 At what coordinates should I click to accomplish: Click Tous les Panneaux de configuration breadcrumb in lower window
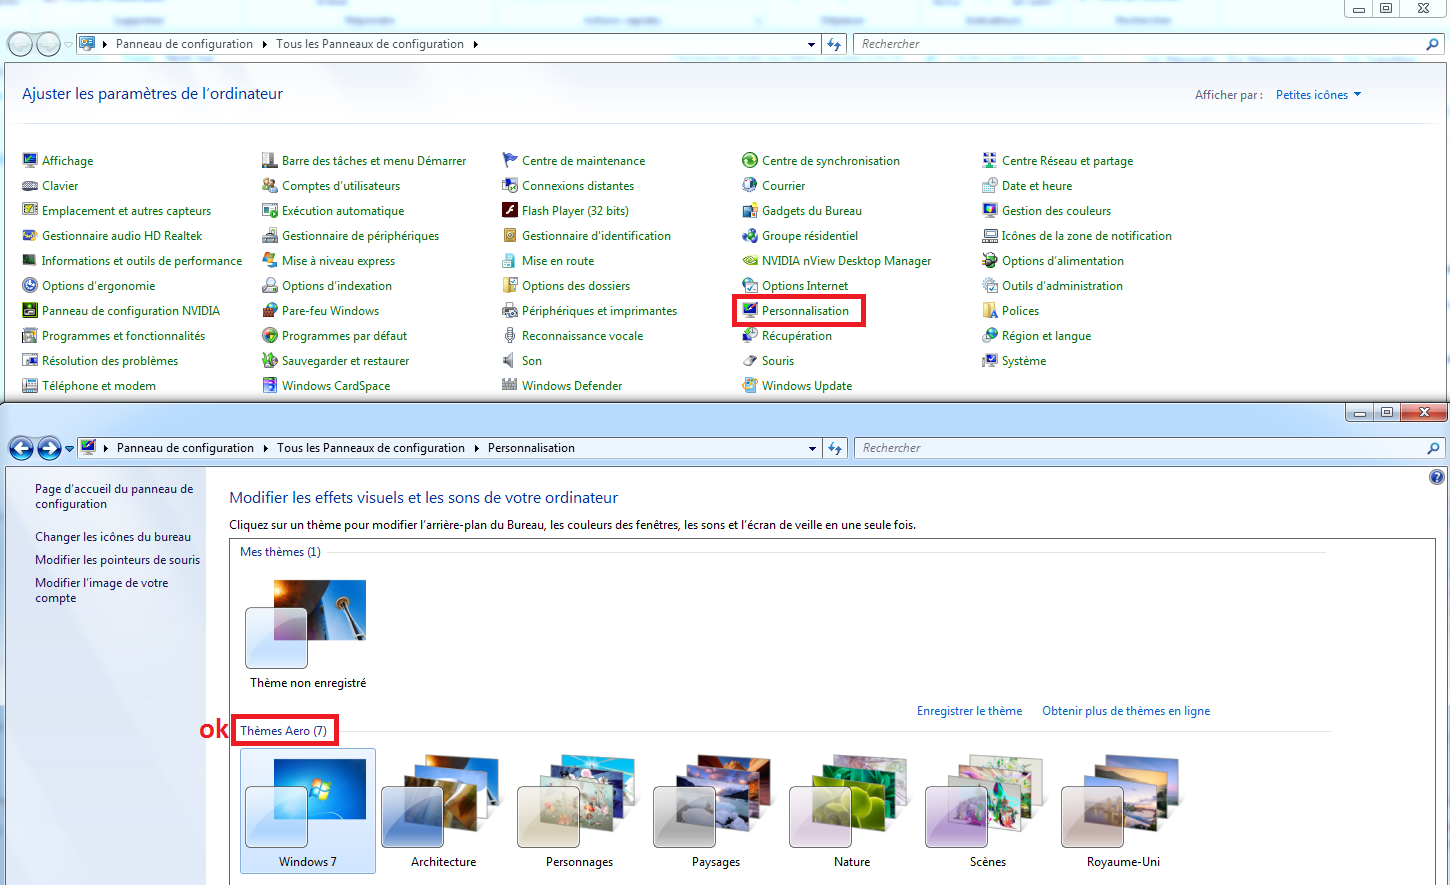(x=371, y=448)
